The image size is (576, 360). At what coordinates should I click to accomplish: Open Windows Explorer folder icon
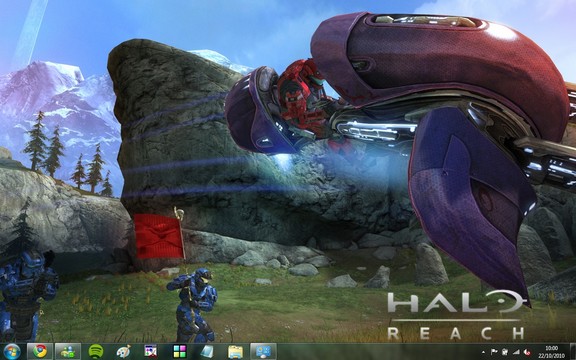coord(235,352)
